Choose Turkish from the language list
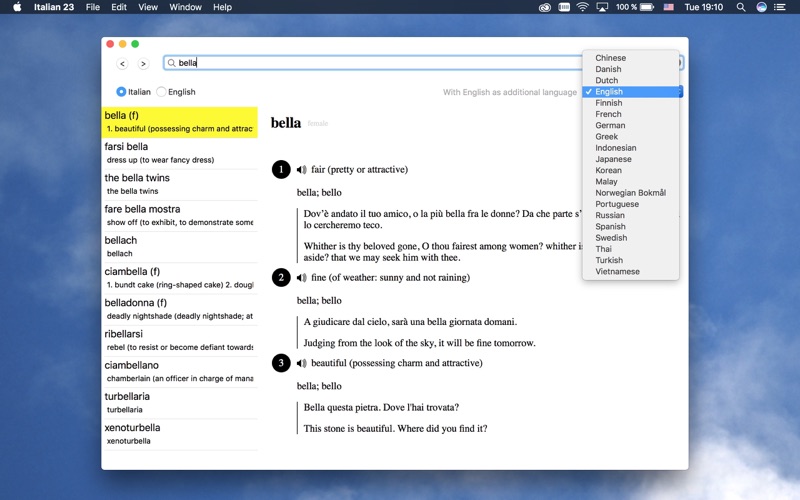The image size is (800, 500). 631,260
